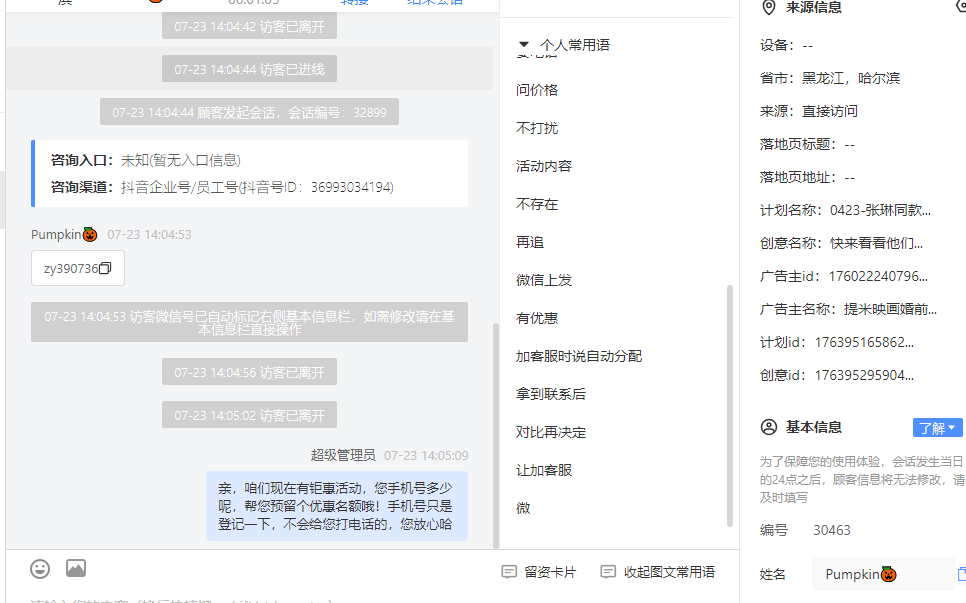966x603 pixels.
Task: Select the quick phrase 微信上发
Action: coord(544,280)
